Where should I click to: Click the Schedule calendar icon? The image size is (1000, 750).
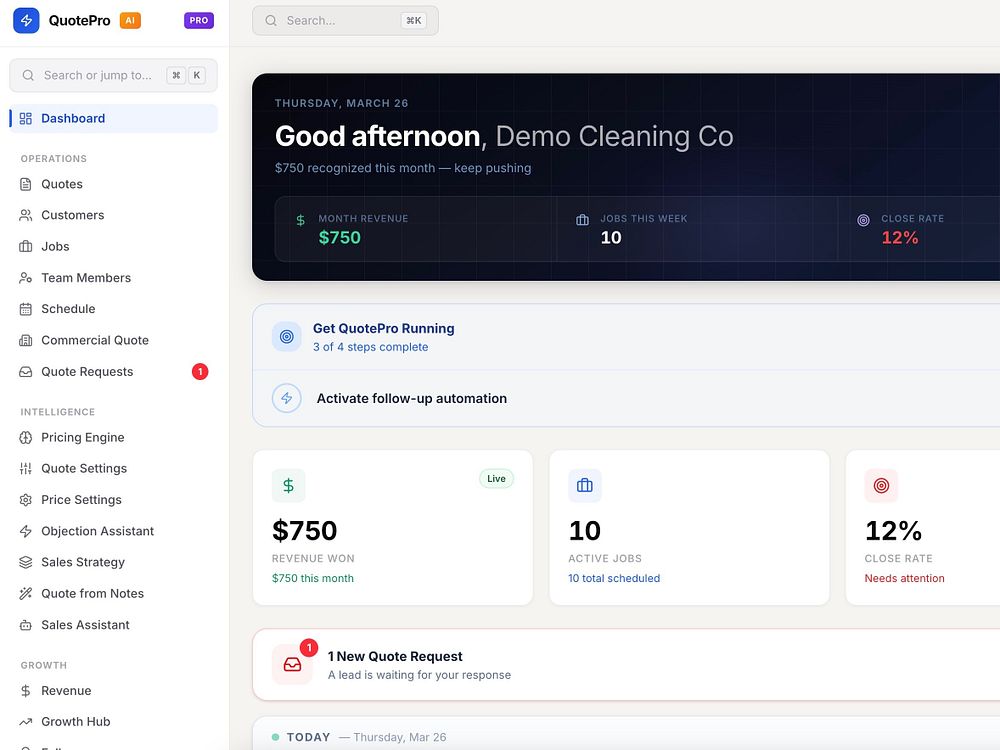click(26, 309)
